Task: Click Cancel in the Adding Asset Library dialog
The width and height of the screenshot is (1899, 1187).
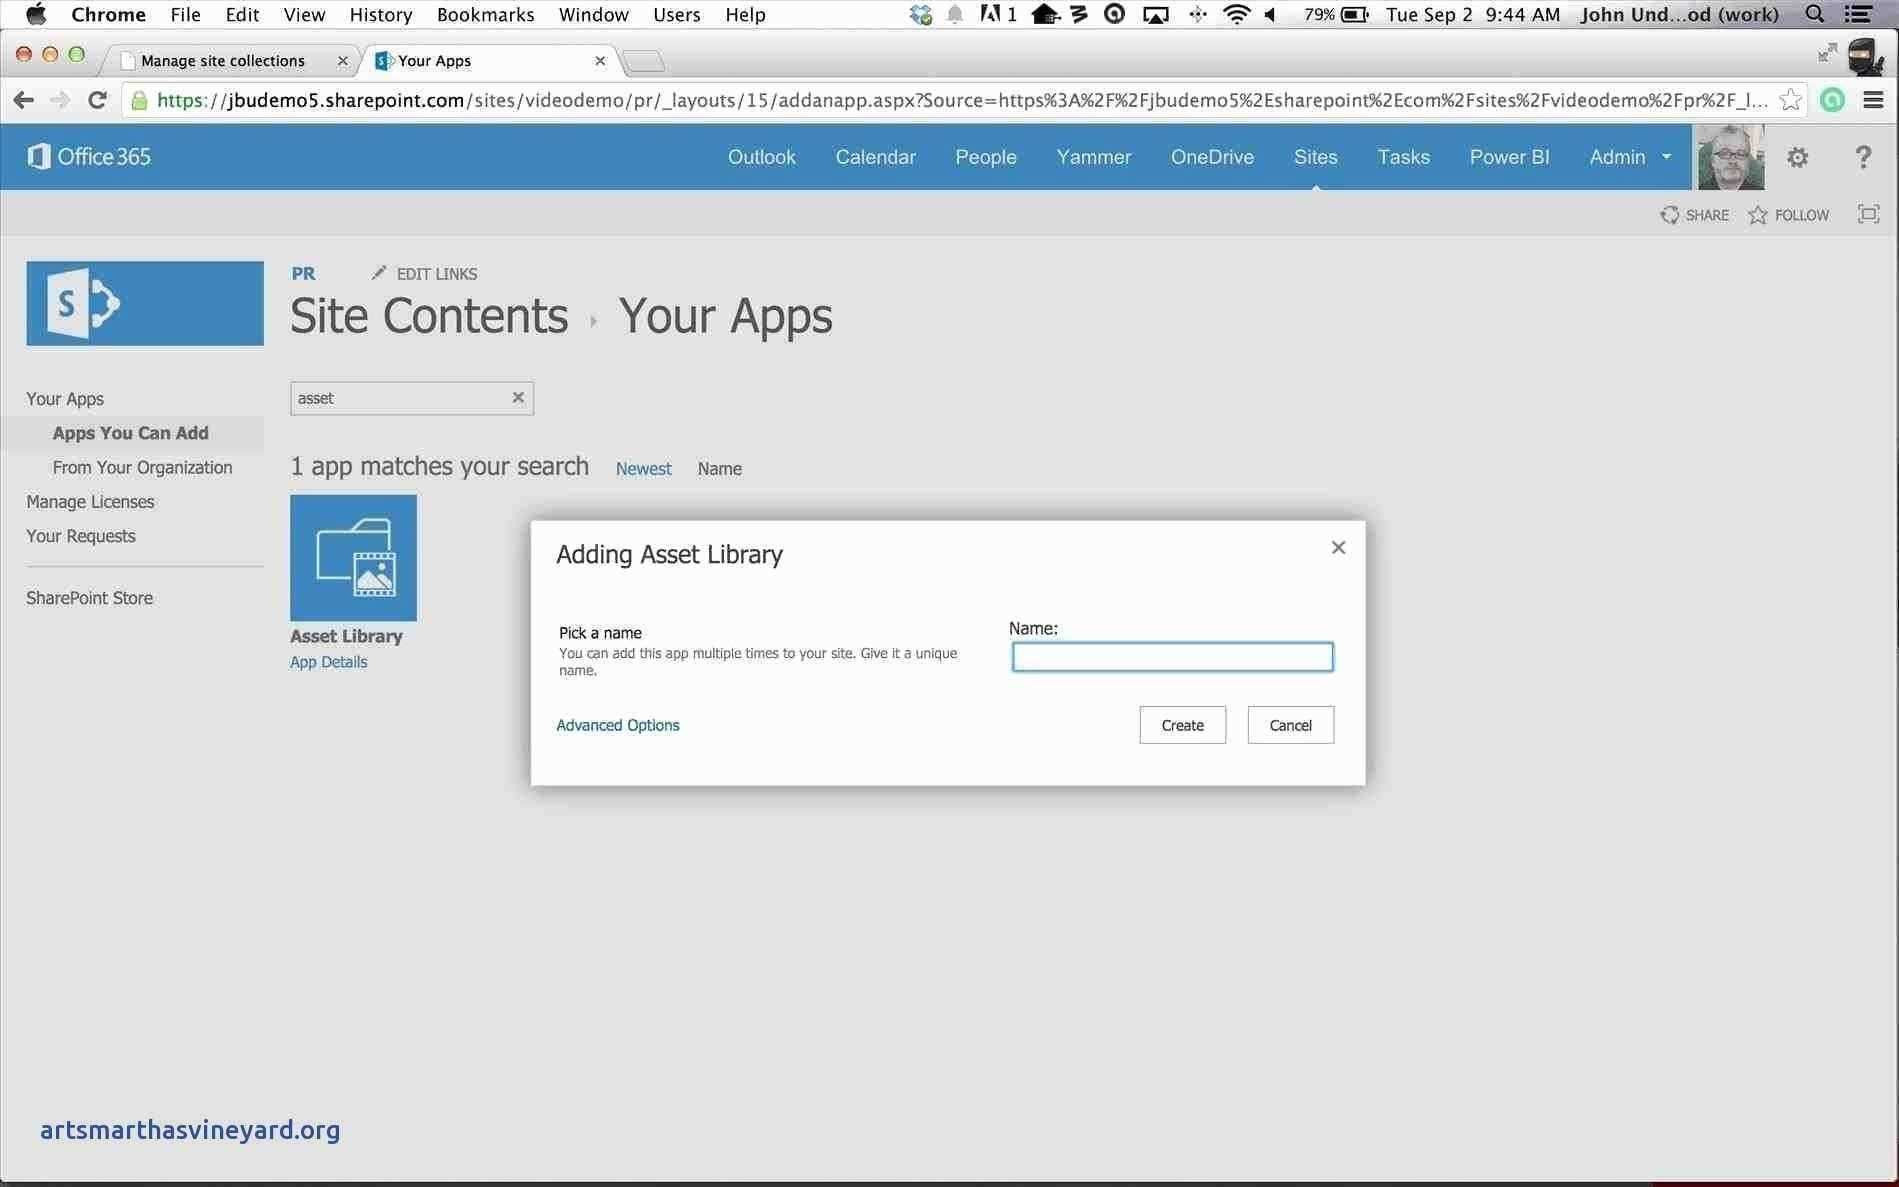Action: 1290,725
